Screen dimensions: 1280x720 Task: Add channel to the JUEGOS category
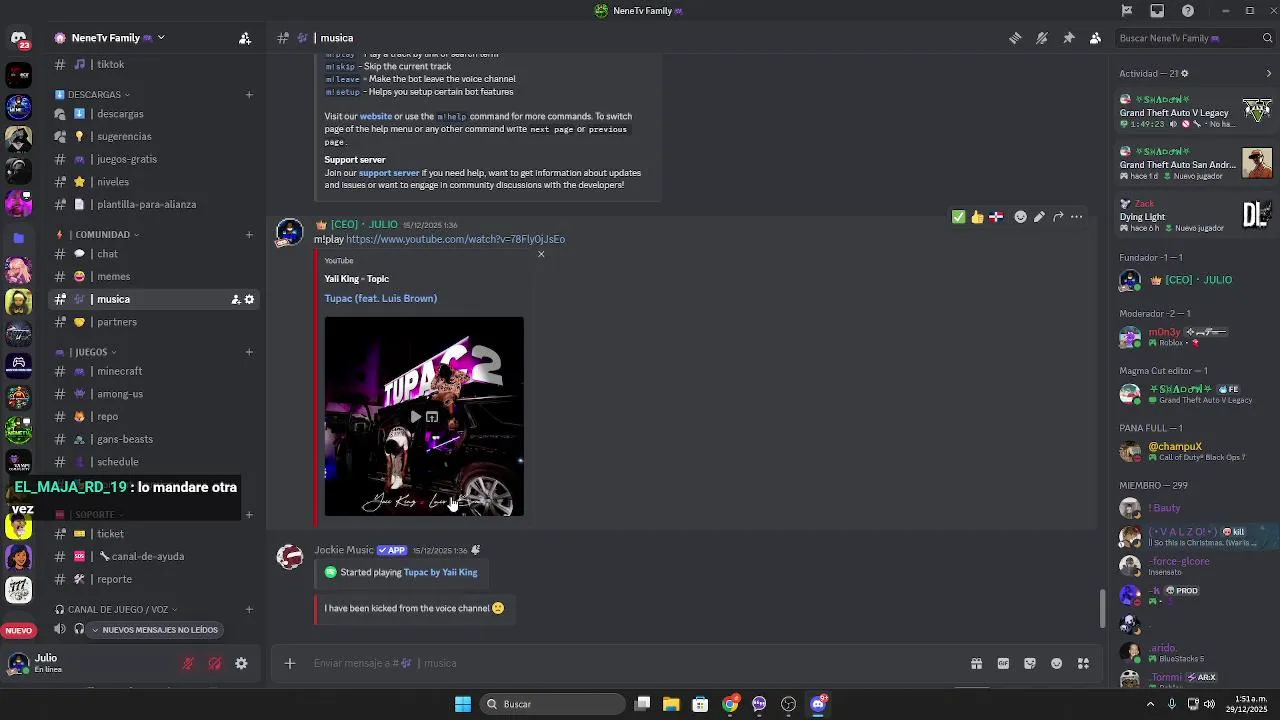pos(249,352)
